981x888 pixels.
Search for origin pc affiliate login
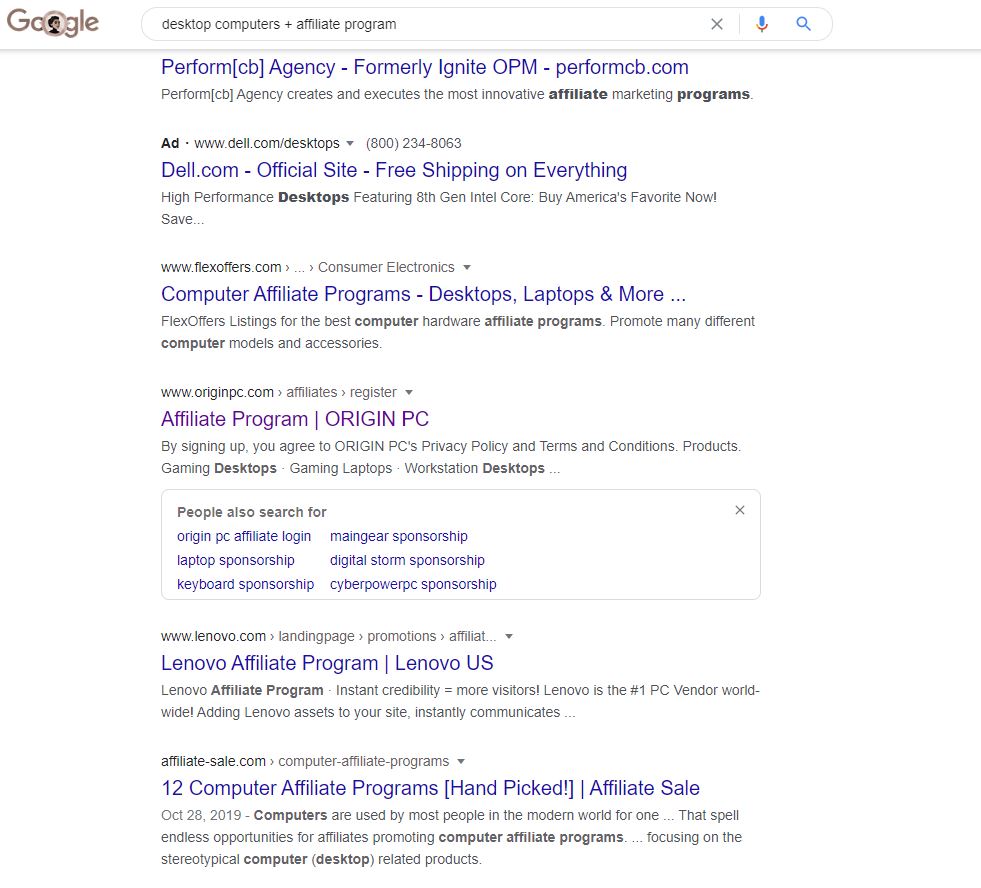[x=244, y=536]
